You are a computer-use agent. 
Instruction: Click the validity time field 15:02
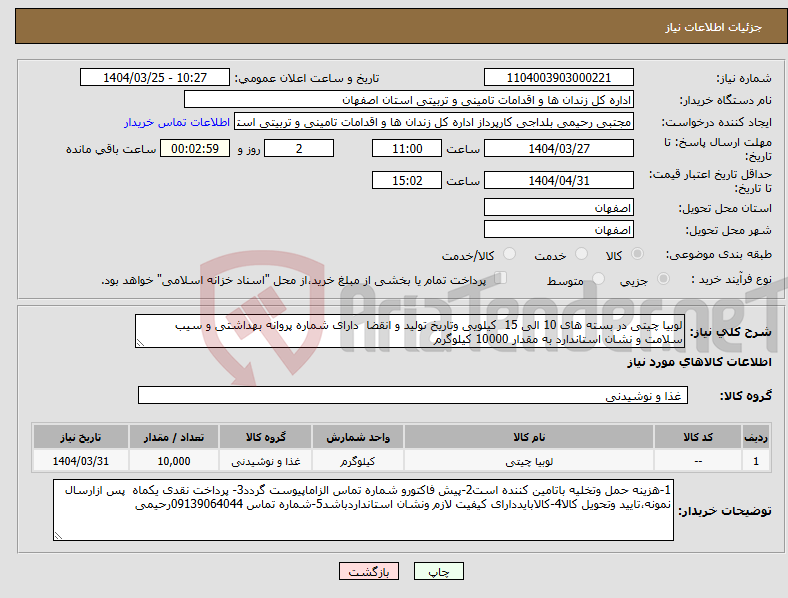[x=407, y=180]
